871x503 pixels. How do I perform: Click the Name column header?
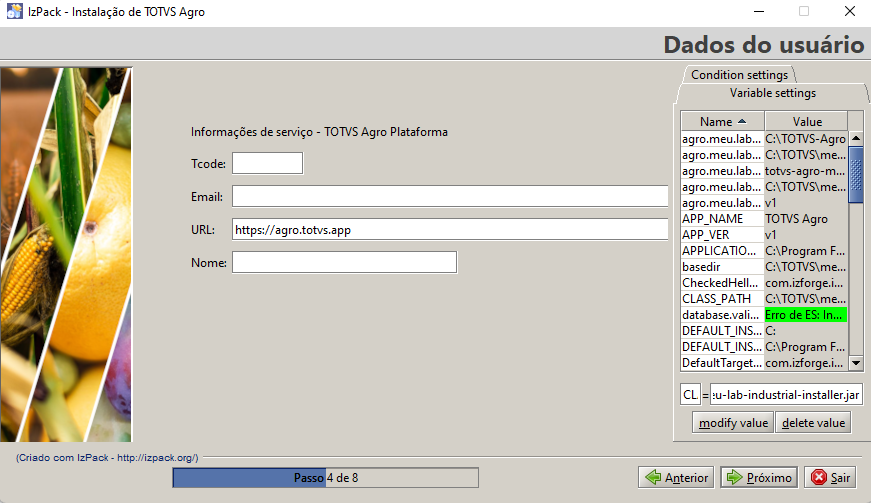point(723,121)
